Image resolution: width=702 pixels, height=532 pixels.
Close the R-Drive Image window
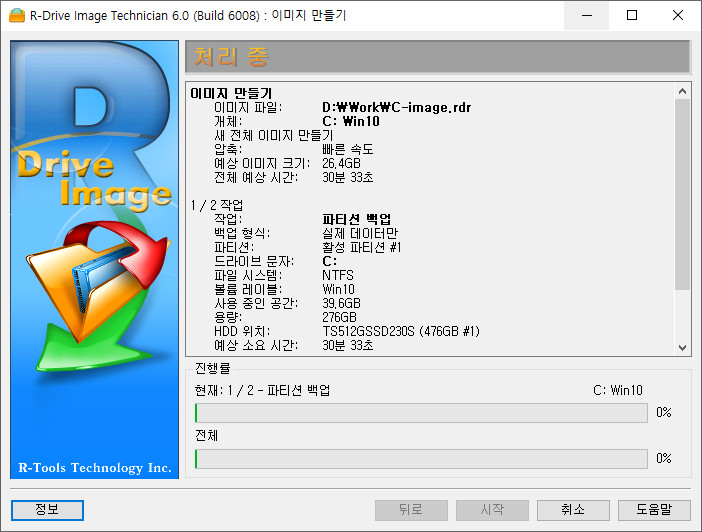click(x=677, y=15)
